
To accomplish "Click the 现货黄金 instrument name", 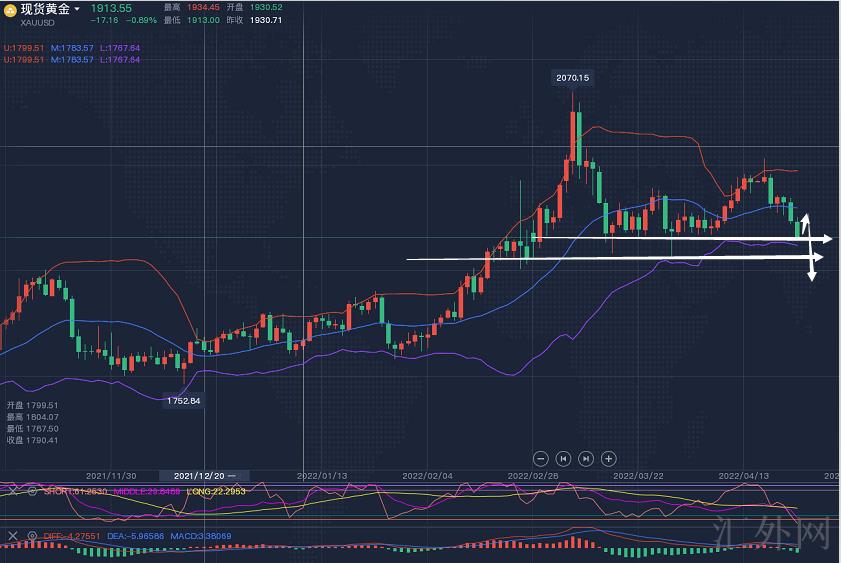I will tap(45, 9).
